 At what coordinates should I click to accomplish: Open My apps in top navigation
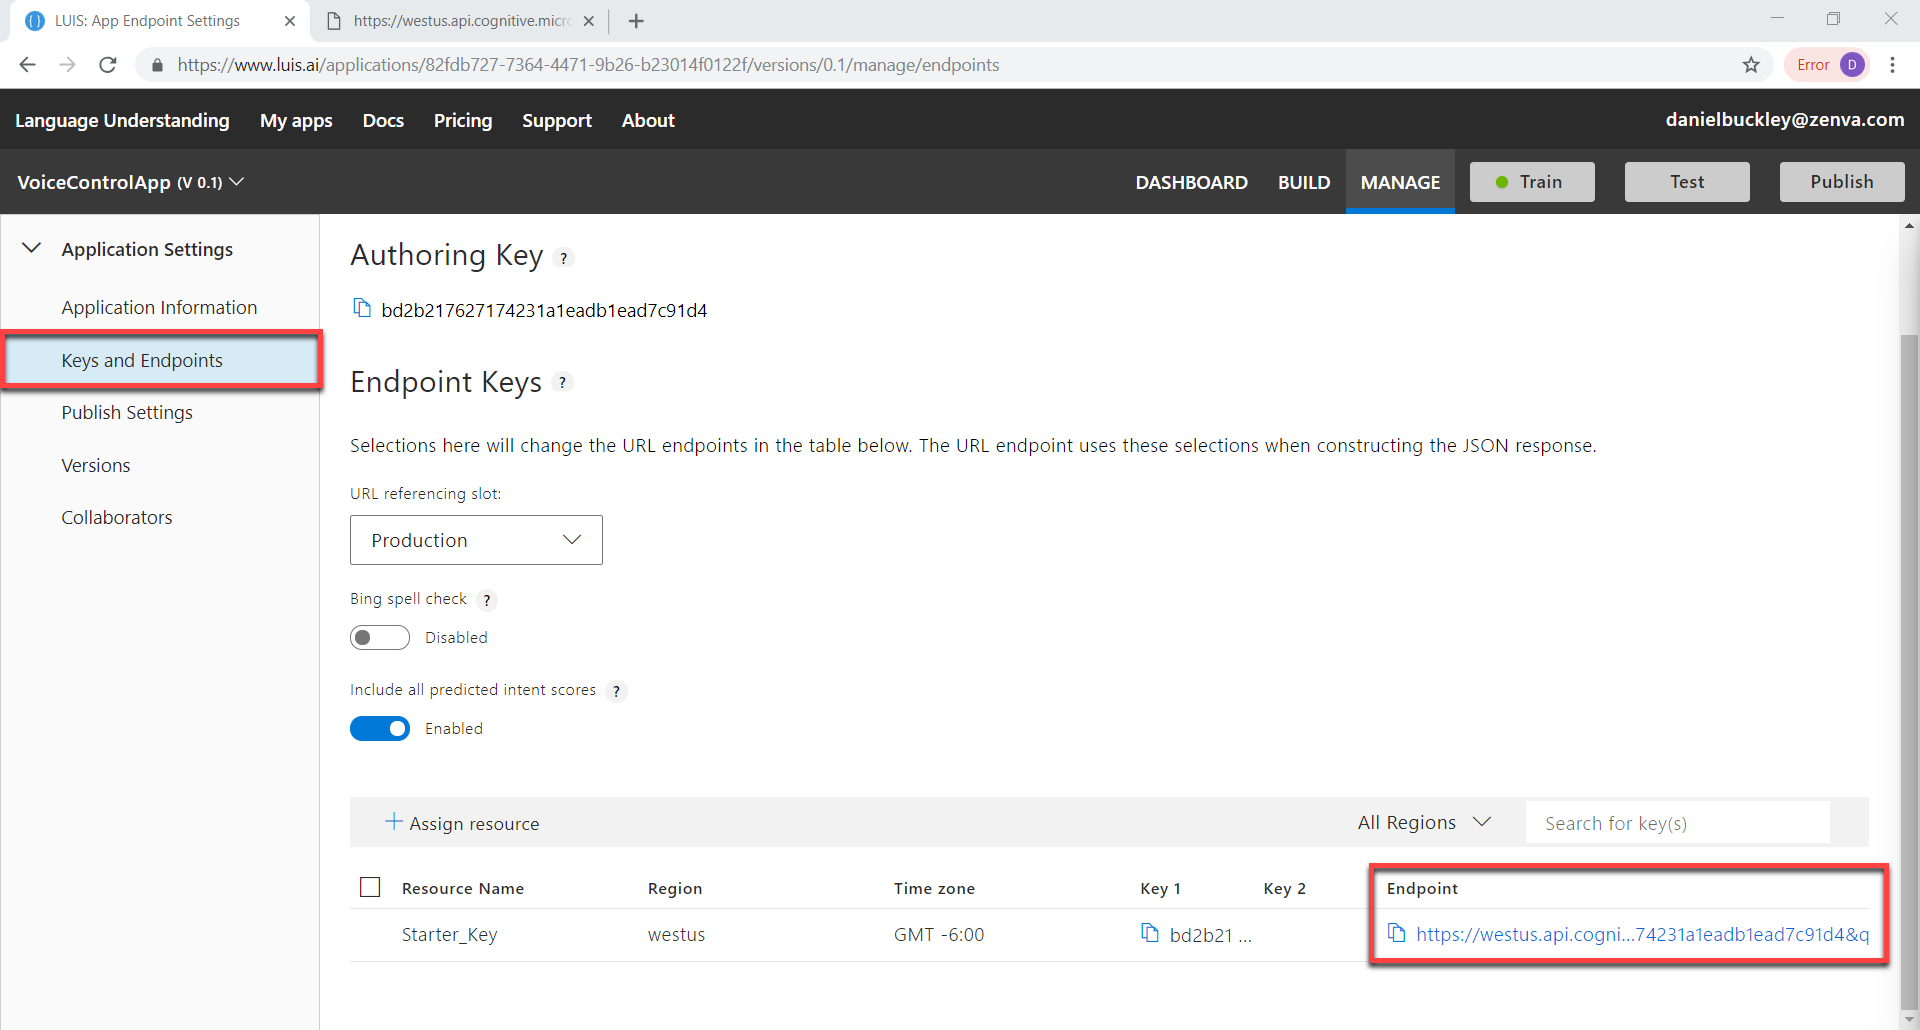(x=296, y=120)
